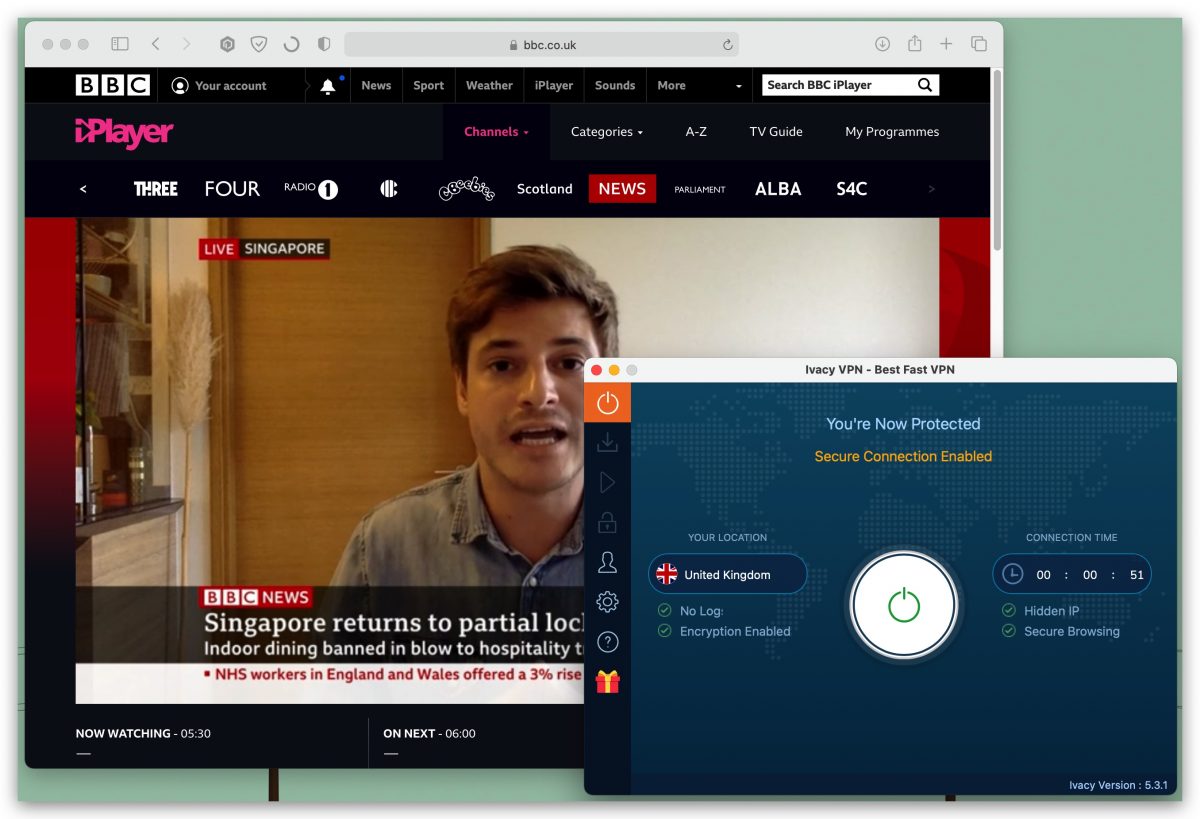Viewport: 1200px width, 819px height.
Task: Open the A-Z programme listing
Action: [696, 132]
